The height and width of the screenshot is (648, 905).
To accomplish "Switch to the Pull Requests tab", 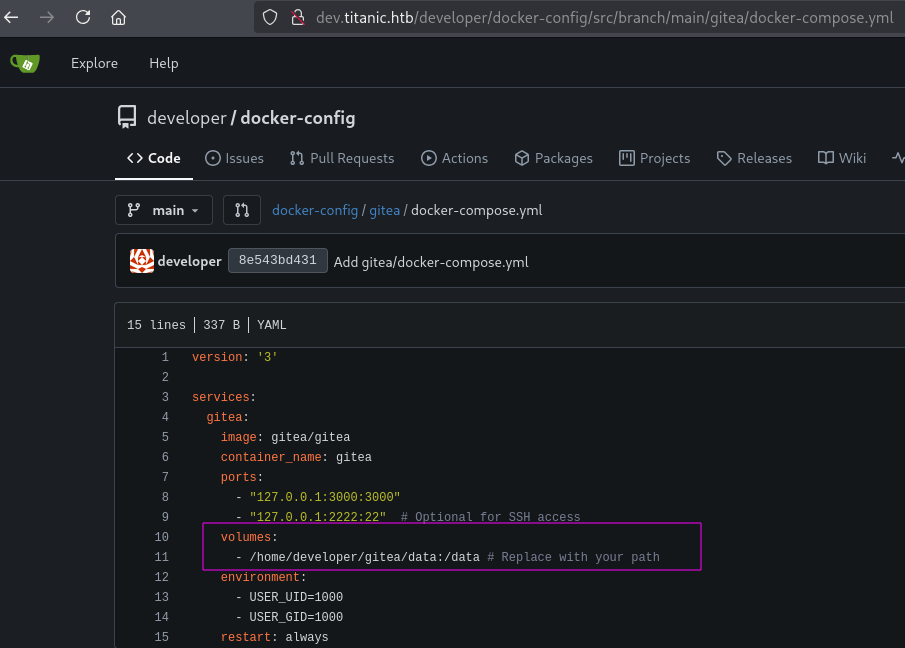I will click(x=342, y=158).
